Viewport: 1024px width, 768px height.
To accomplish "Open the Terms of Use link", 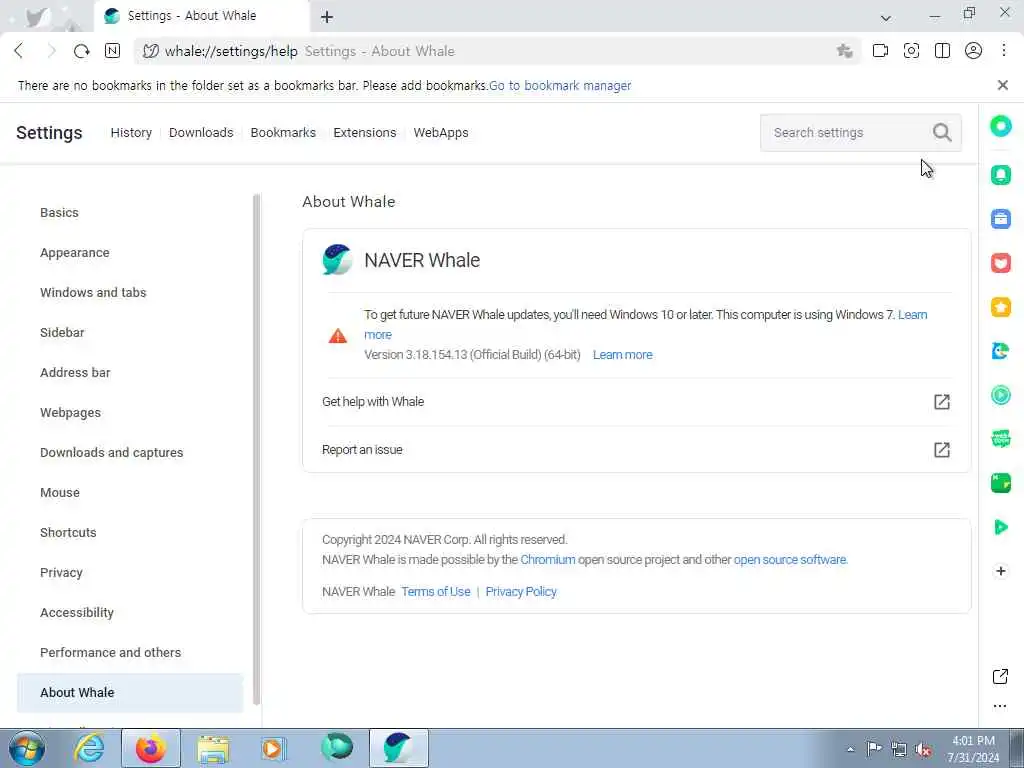I will [x=436, y=592].
